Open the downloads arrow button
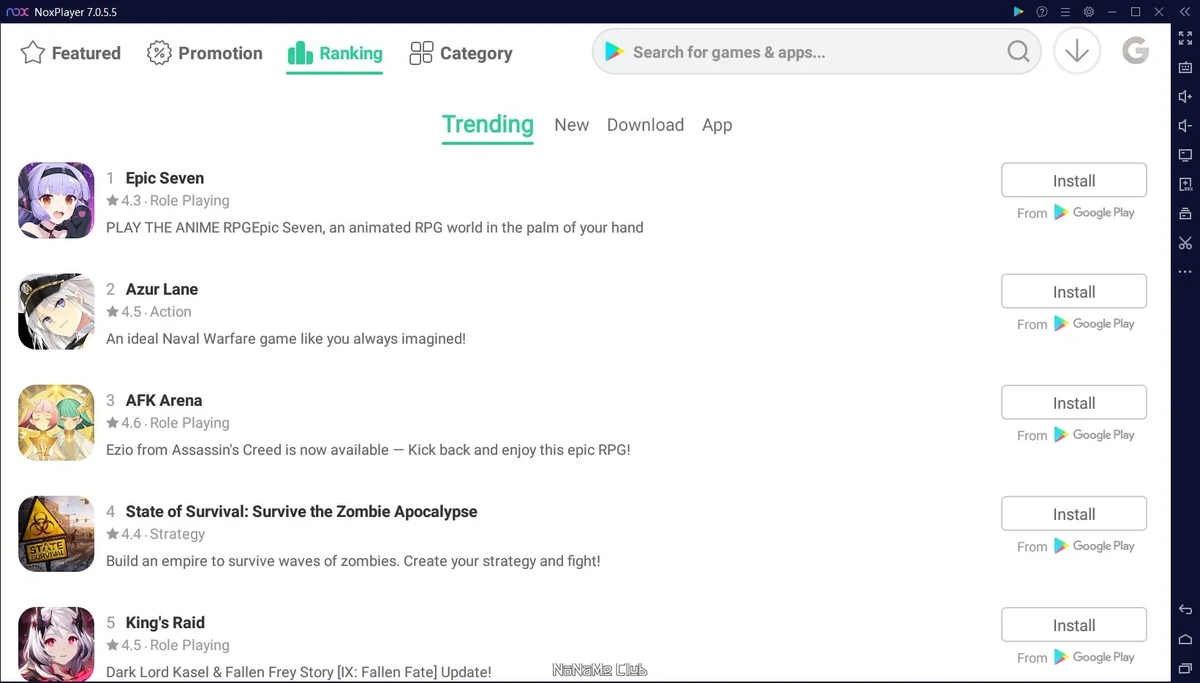1200x683 pixels. [x=1077, y=51]
